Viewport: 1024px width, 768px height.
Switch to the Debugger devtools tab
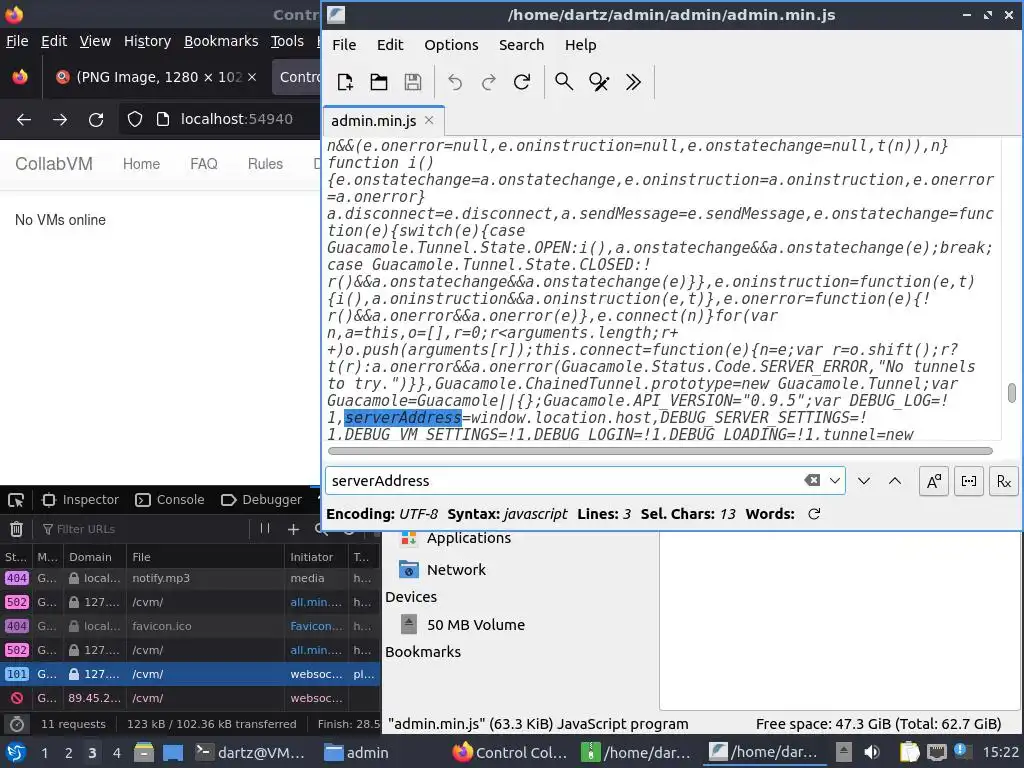tap(262, 500)
